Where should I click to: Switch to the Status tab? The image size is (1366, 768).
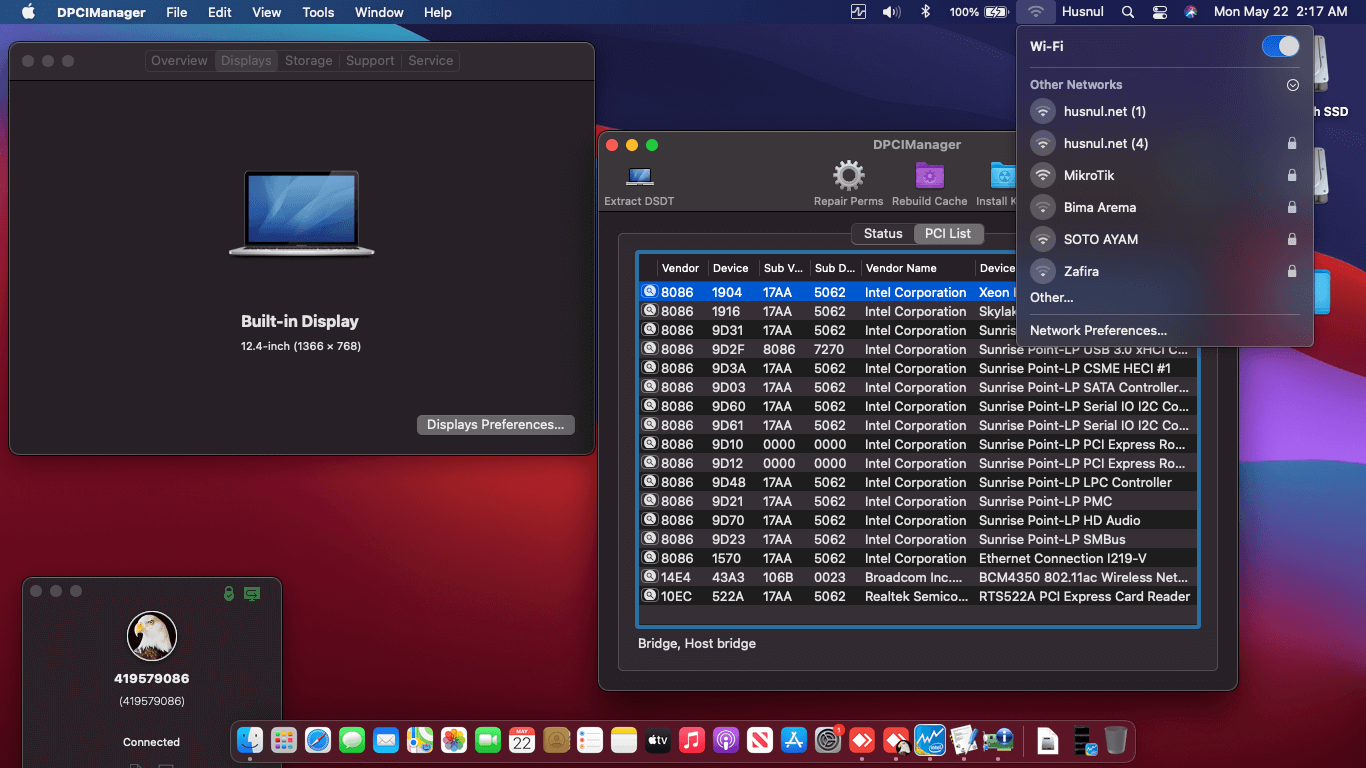tap(883, 233)
